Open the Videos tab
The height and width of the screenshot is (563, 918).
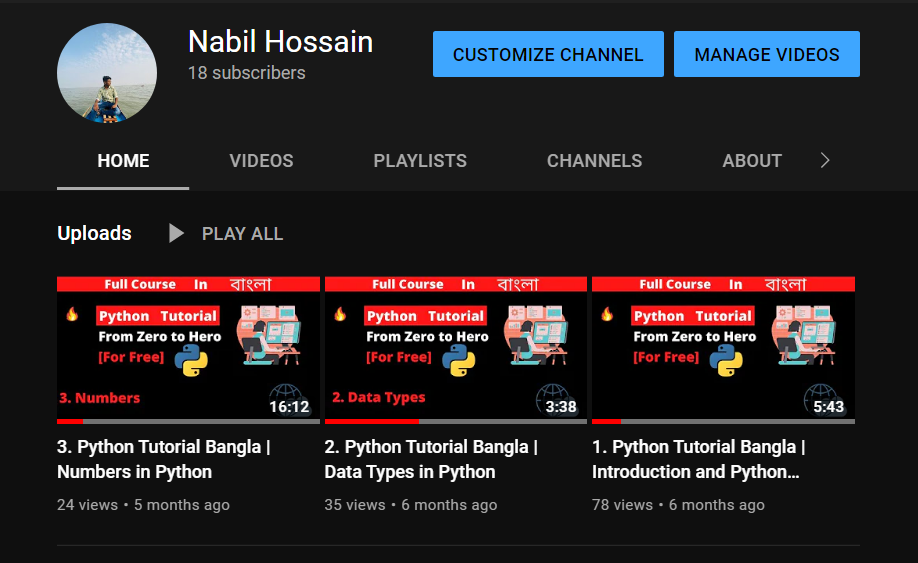point(261,161)
